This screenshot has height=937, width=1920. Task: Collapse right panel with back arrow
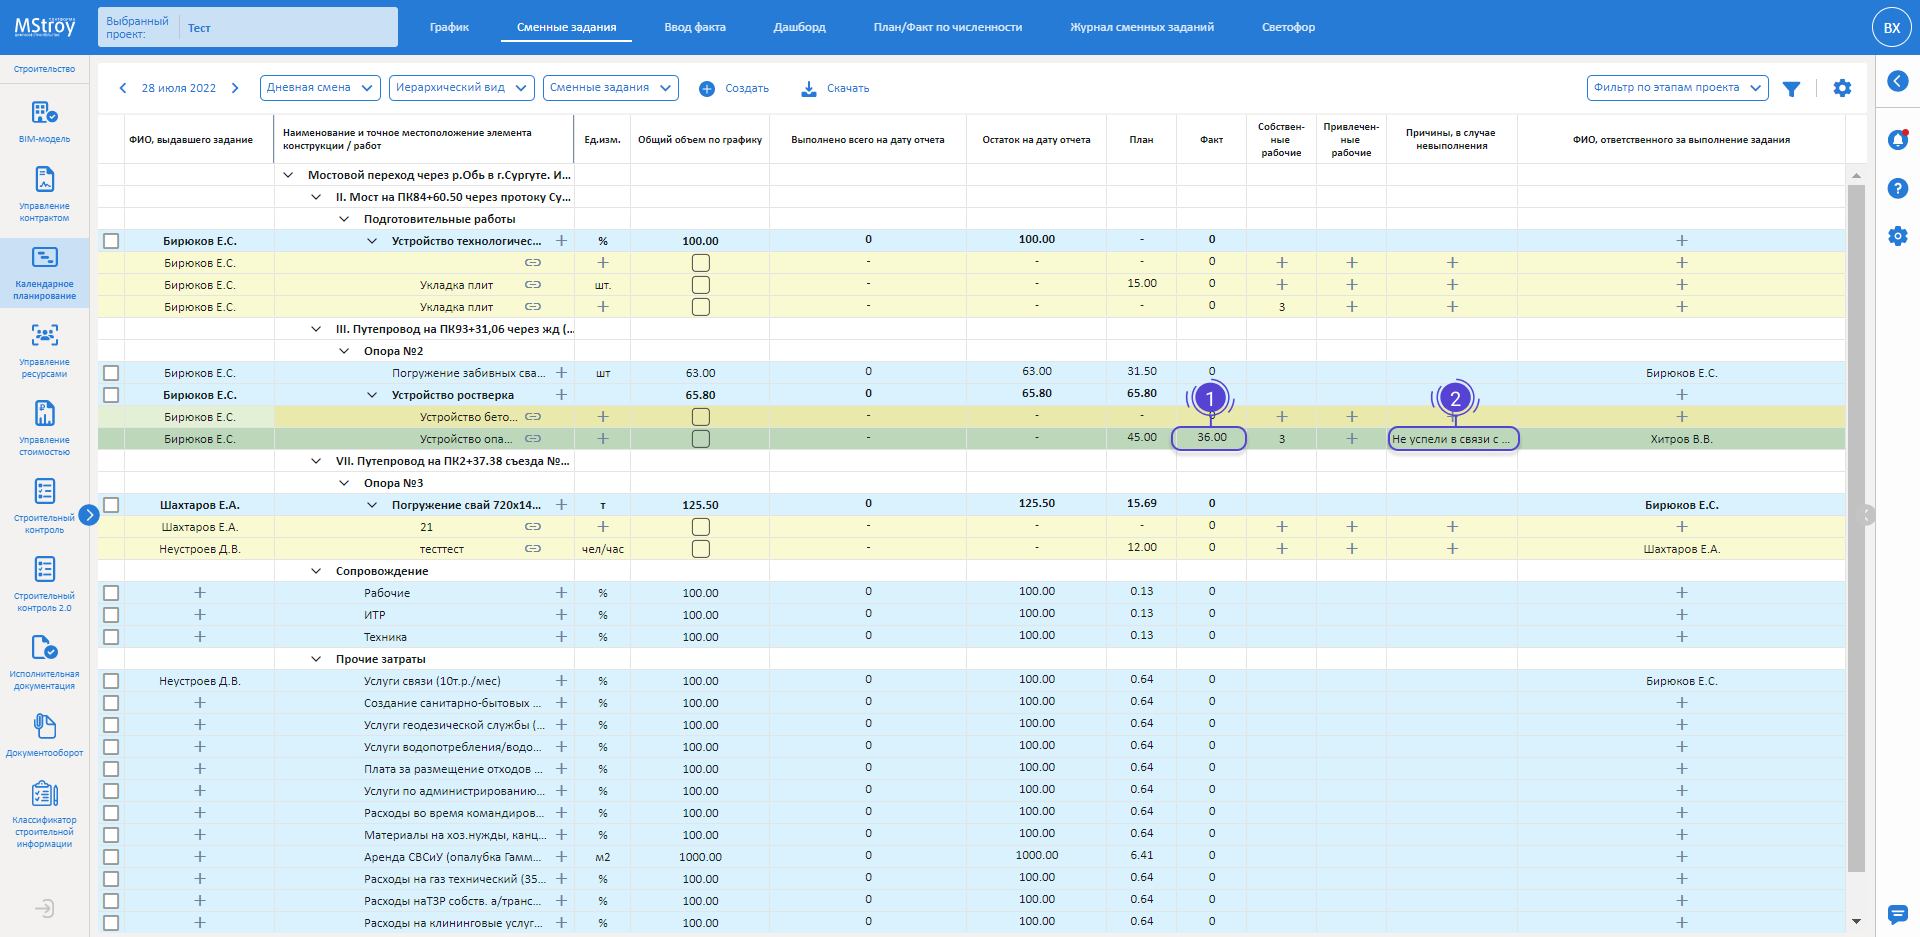[1897, 81]
